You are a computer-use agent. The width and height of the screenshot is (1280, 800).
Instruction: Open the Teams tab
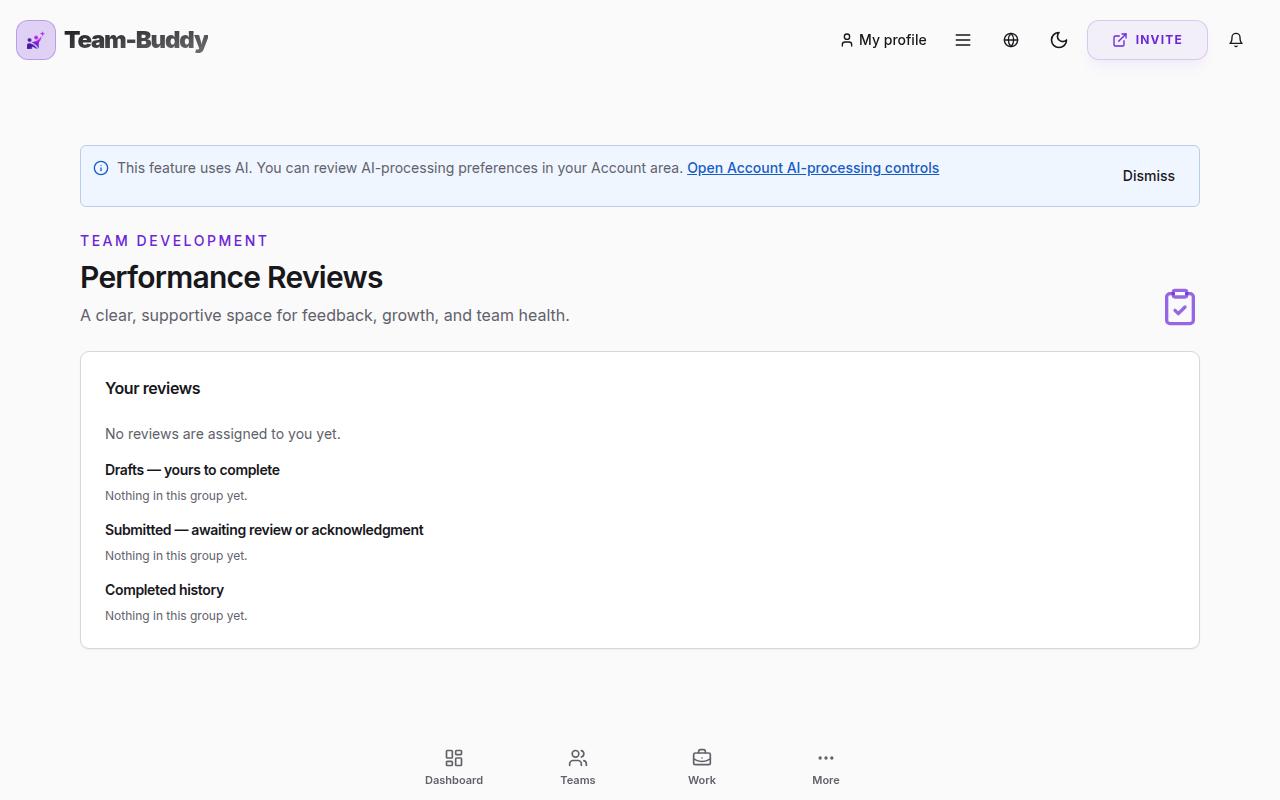click(578, 767)
